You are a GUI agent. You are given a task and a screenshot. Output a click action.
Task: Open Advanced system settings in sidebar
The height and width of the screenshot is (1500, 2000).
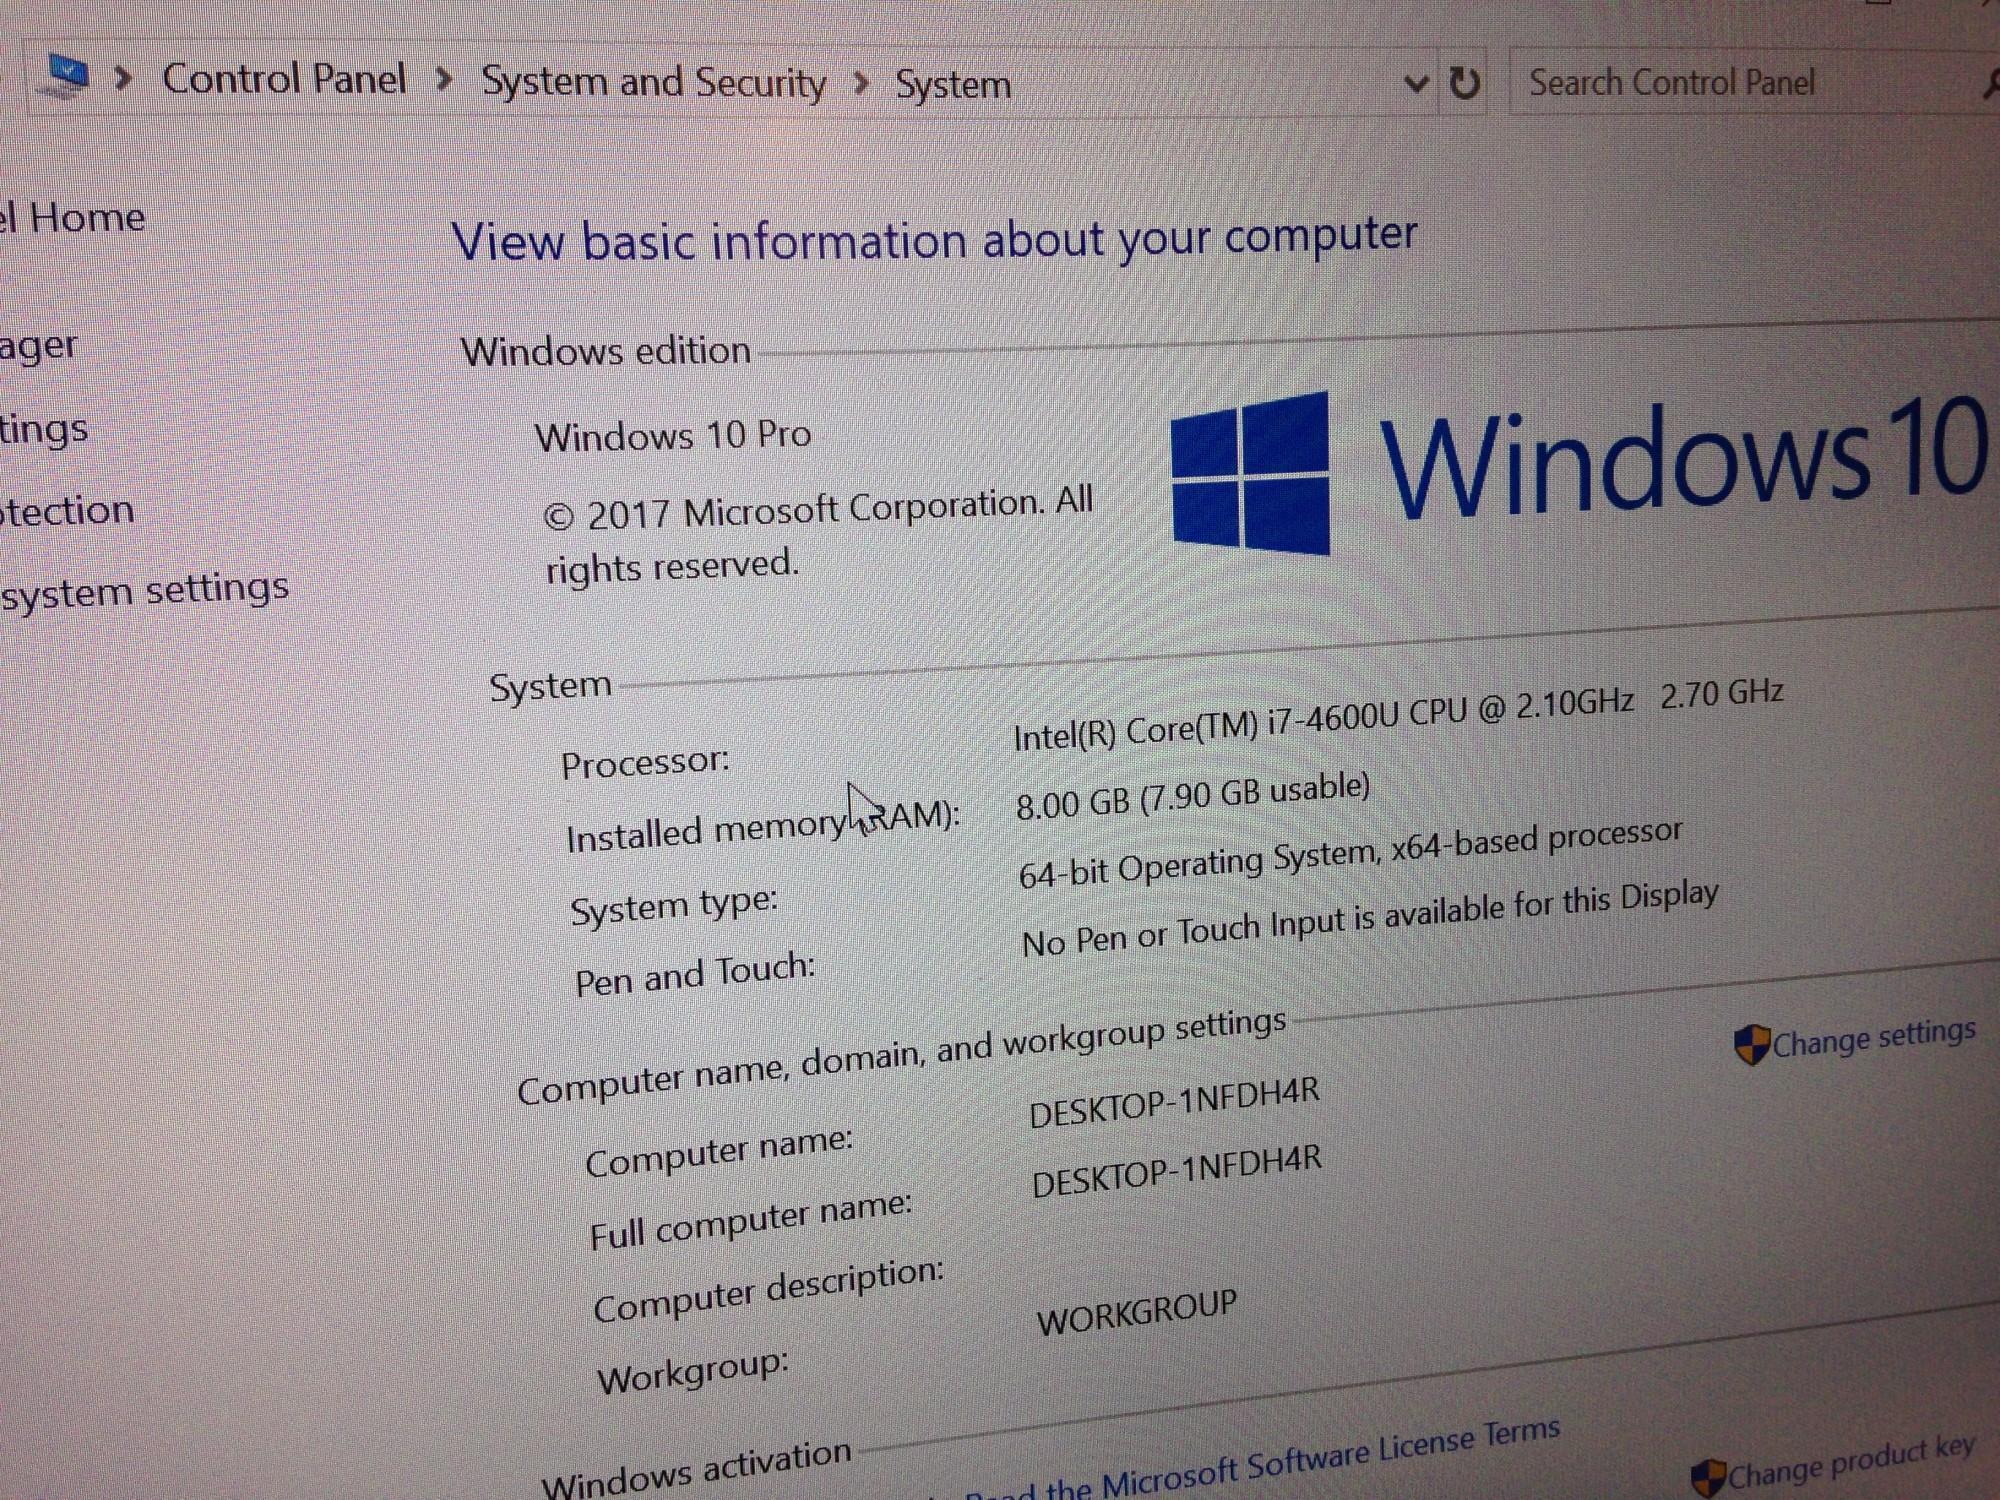(144, 590)
